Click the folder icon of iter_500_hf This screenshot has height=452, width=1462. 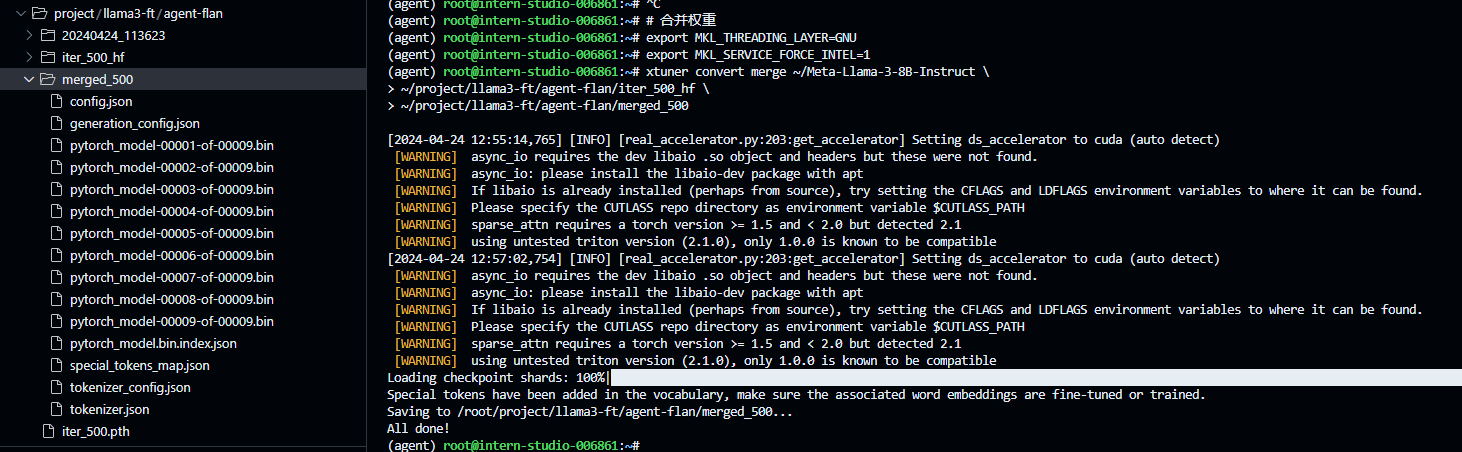(x=47, y=58)
